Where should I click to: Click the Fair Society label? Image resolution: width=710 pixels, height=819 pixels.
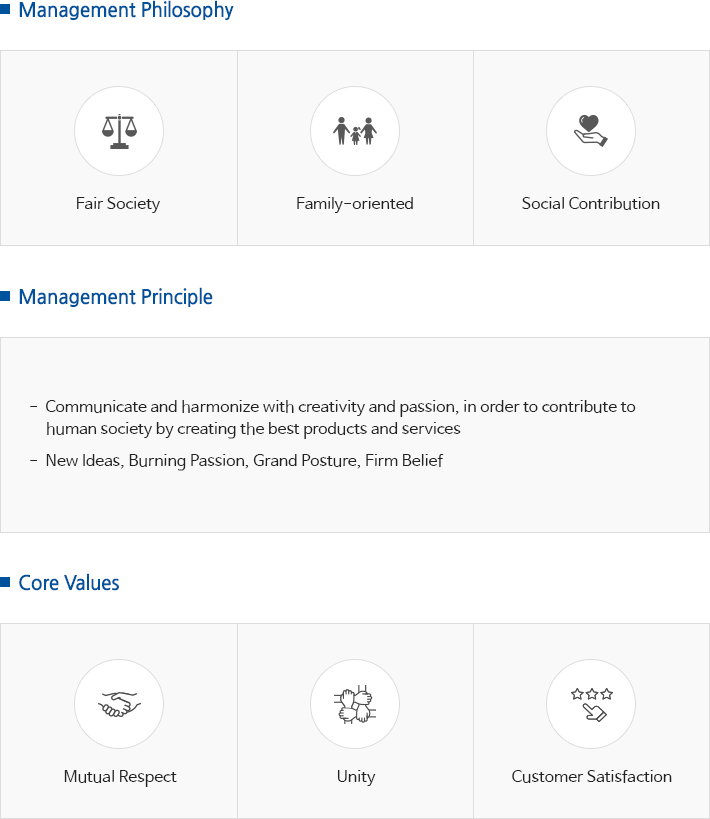[118, 203]
